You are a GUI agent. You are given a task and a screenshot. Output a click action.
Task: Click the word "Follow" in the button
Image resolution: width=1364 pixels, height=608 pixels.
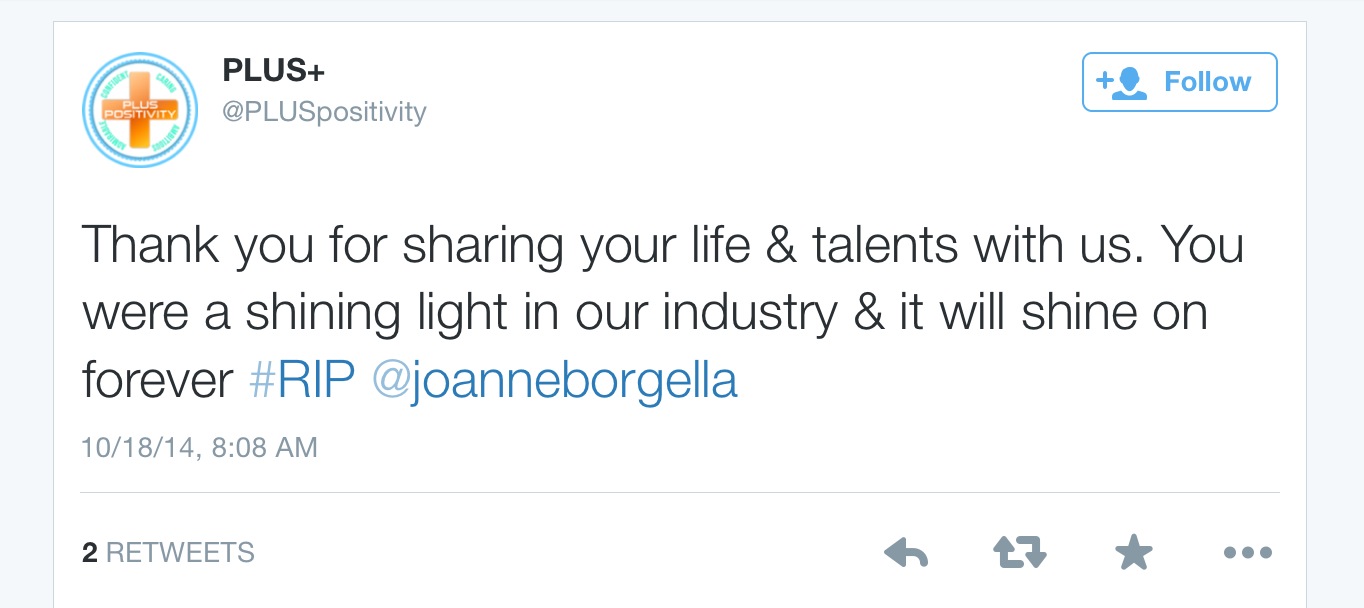click(1207, 82)
